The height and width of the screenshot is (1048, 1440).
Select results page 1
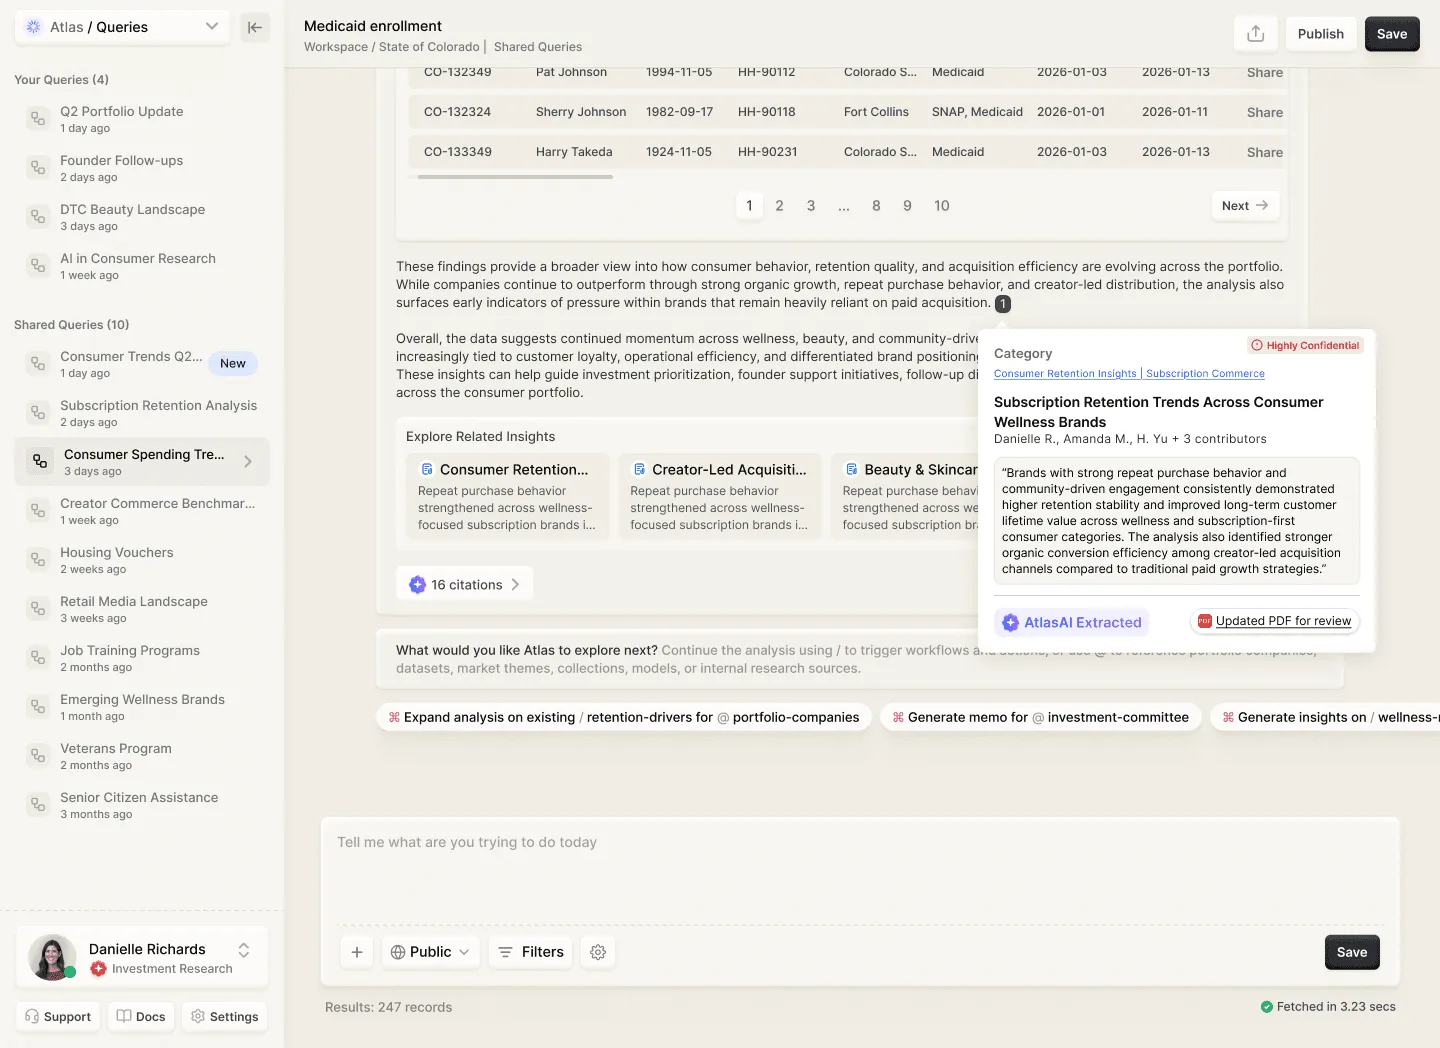[749, 205]
